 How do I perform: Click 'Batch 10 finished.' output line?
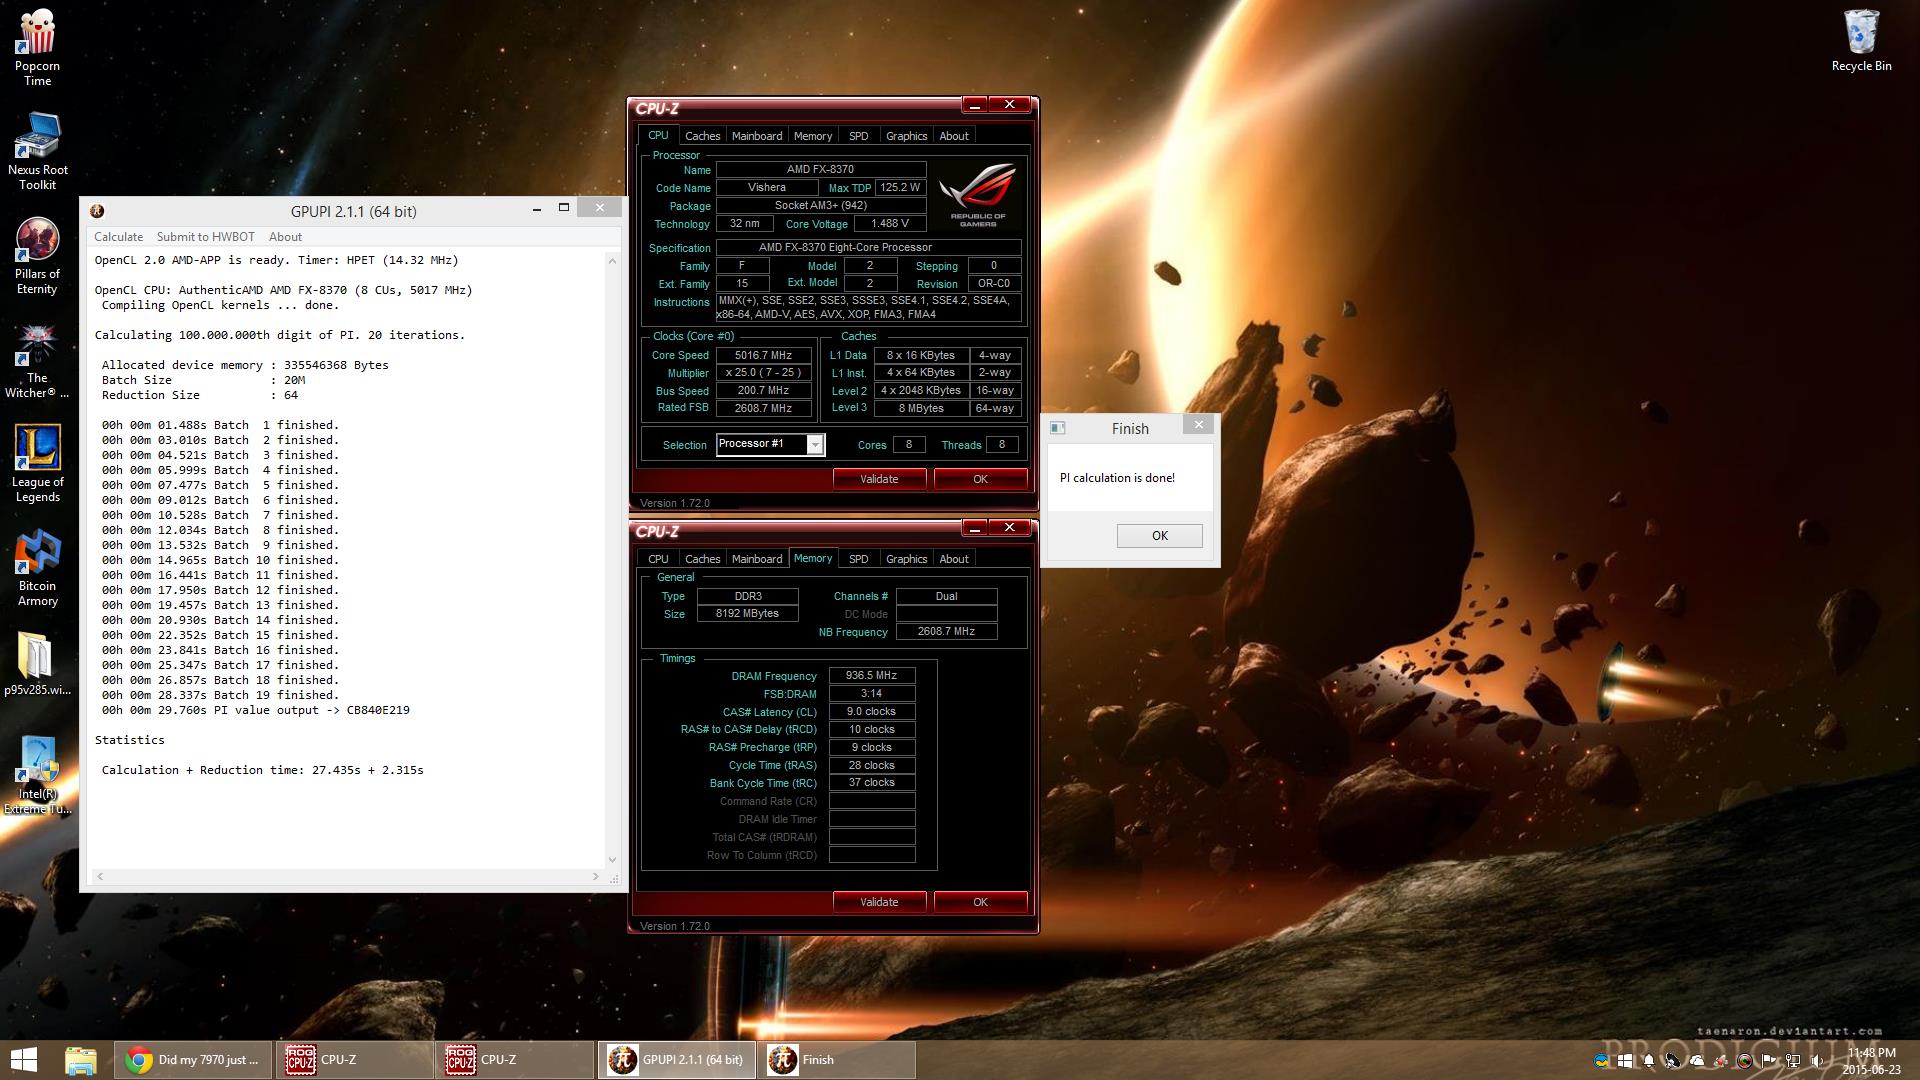click(x=220, y=560)
